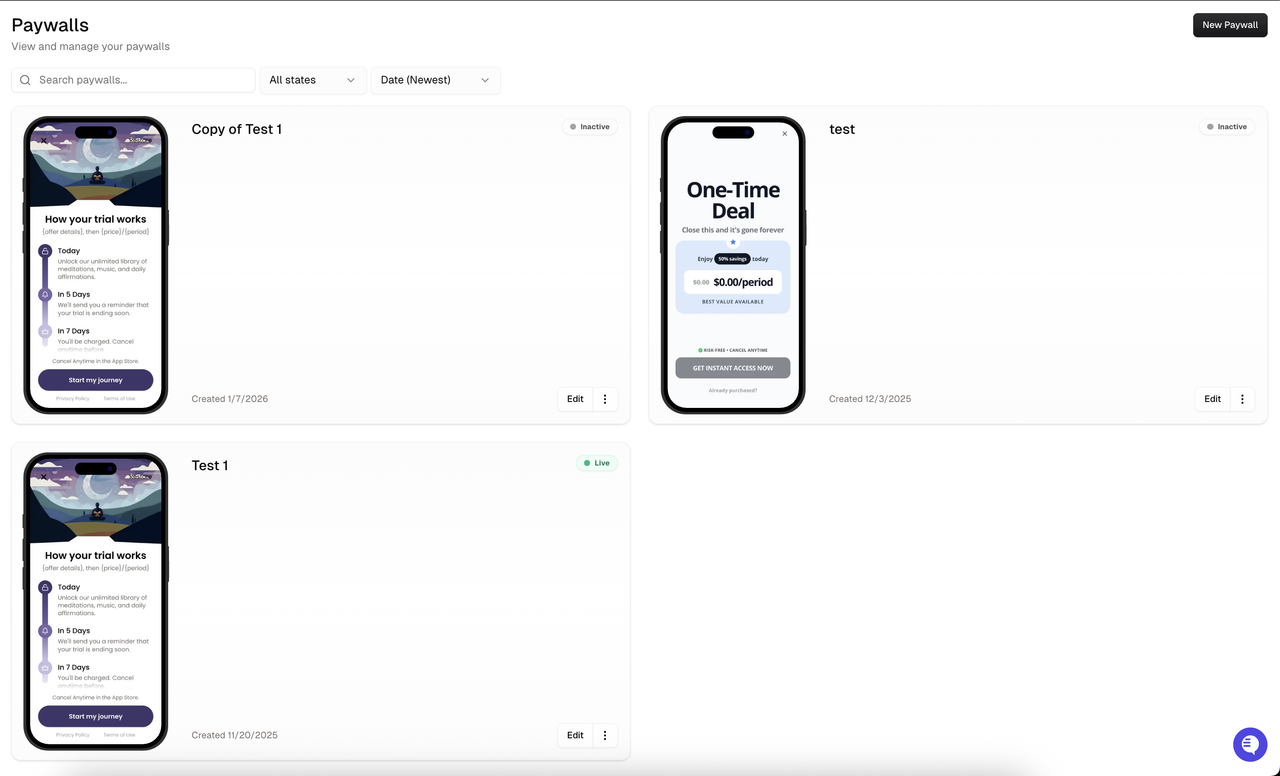Open the three-dot menu for Test 1
The image size is (1280, 776).
tap(605, 735)
